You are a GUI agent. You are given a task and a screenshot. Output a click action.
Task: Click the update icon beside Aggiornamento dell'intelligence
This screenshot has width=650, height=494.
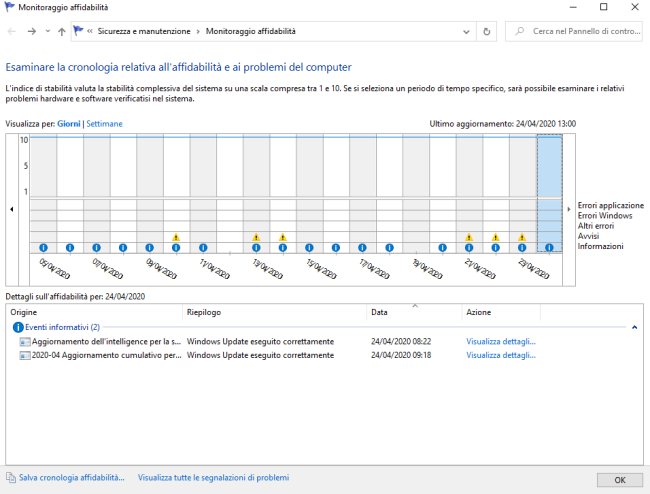pyautogui.click(x=25, y=342)
